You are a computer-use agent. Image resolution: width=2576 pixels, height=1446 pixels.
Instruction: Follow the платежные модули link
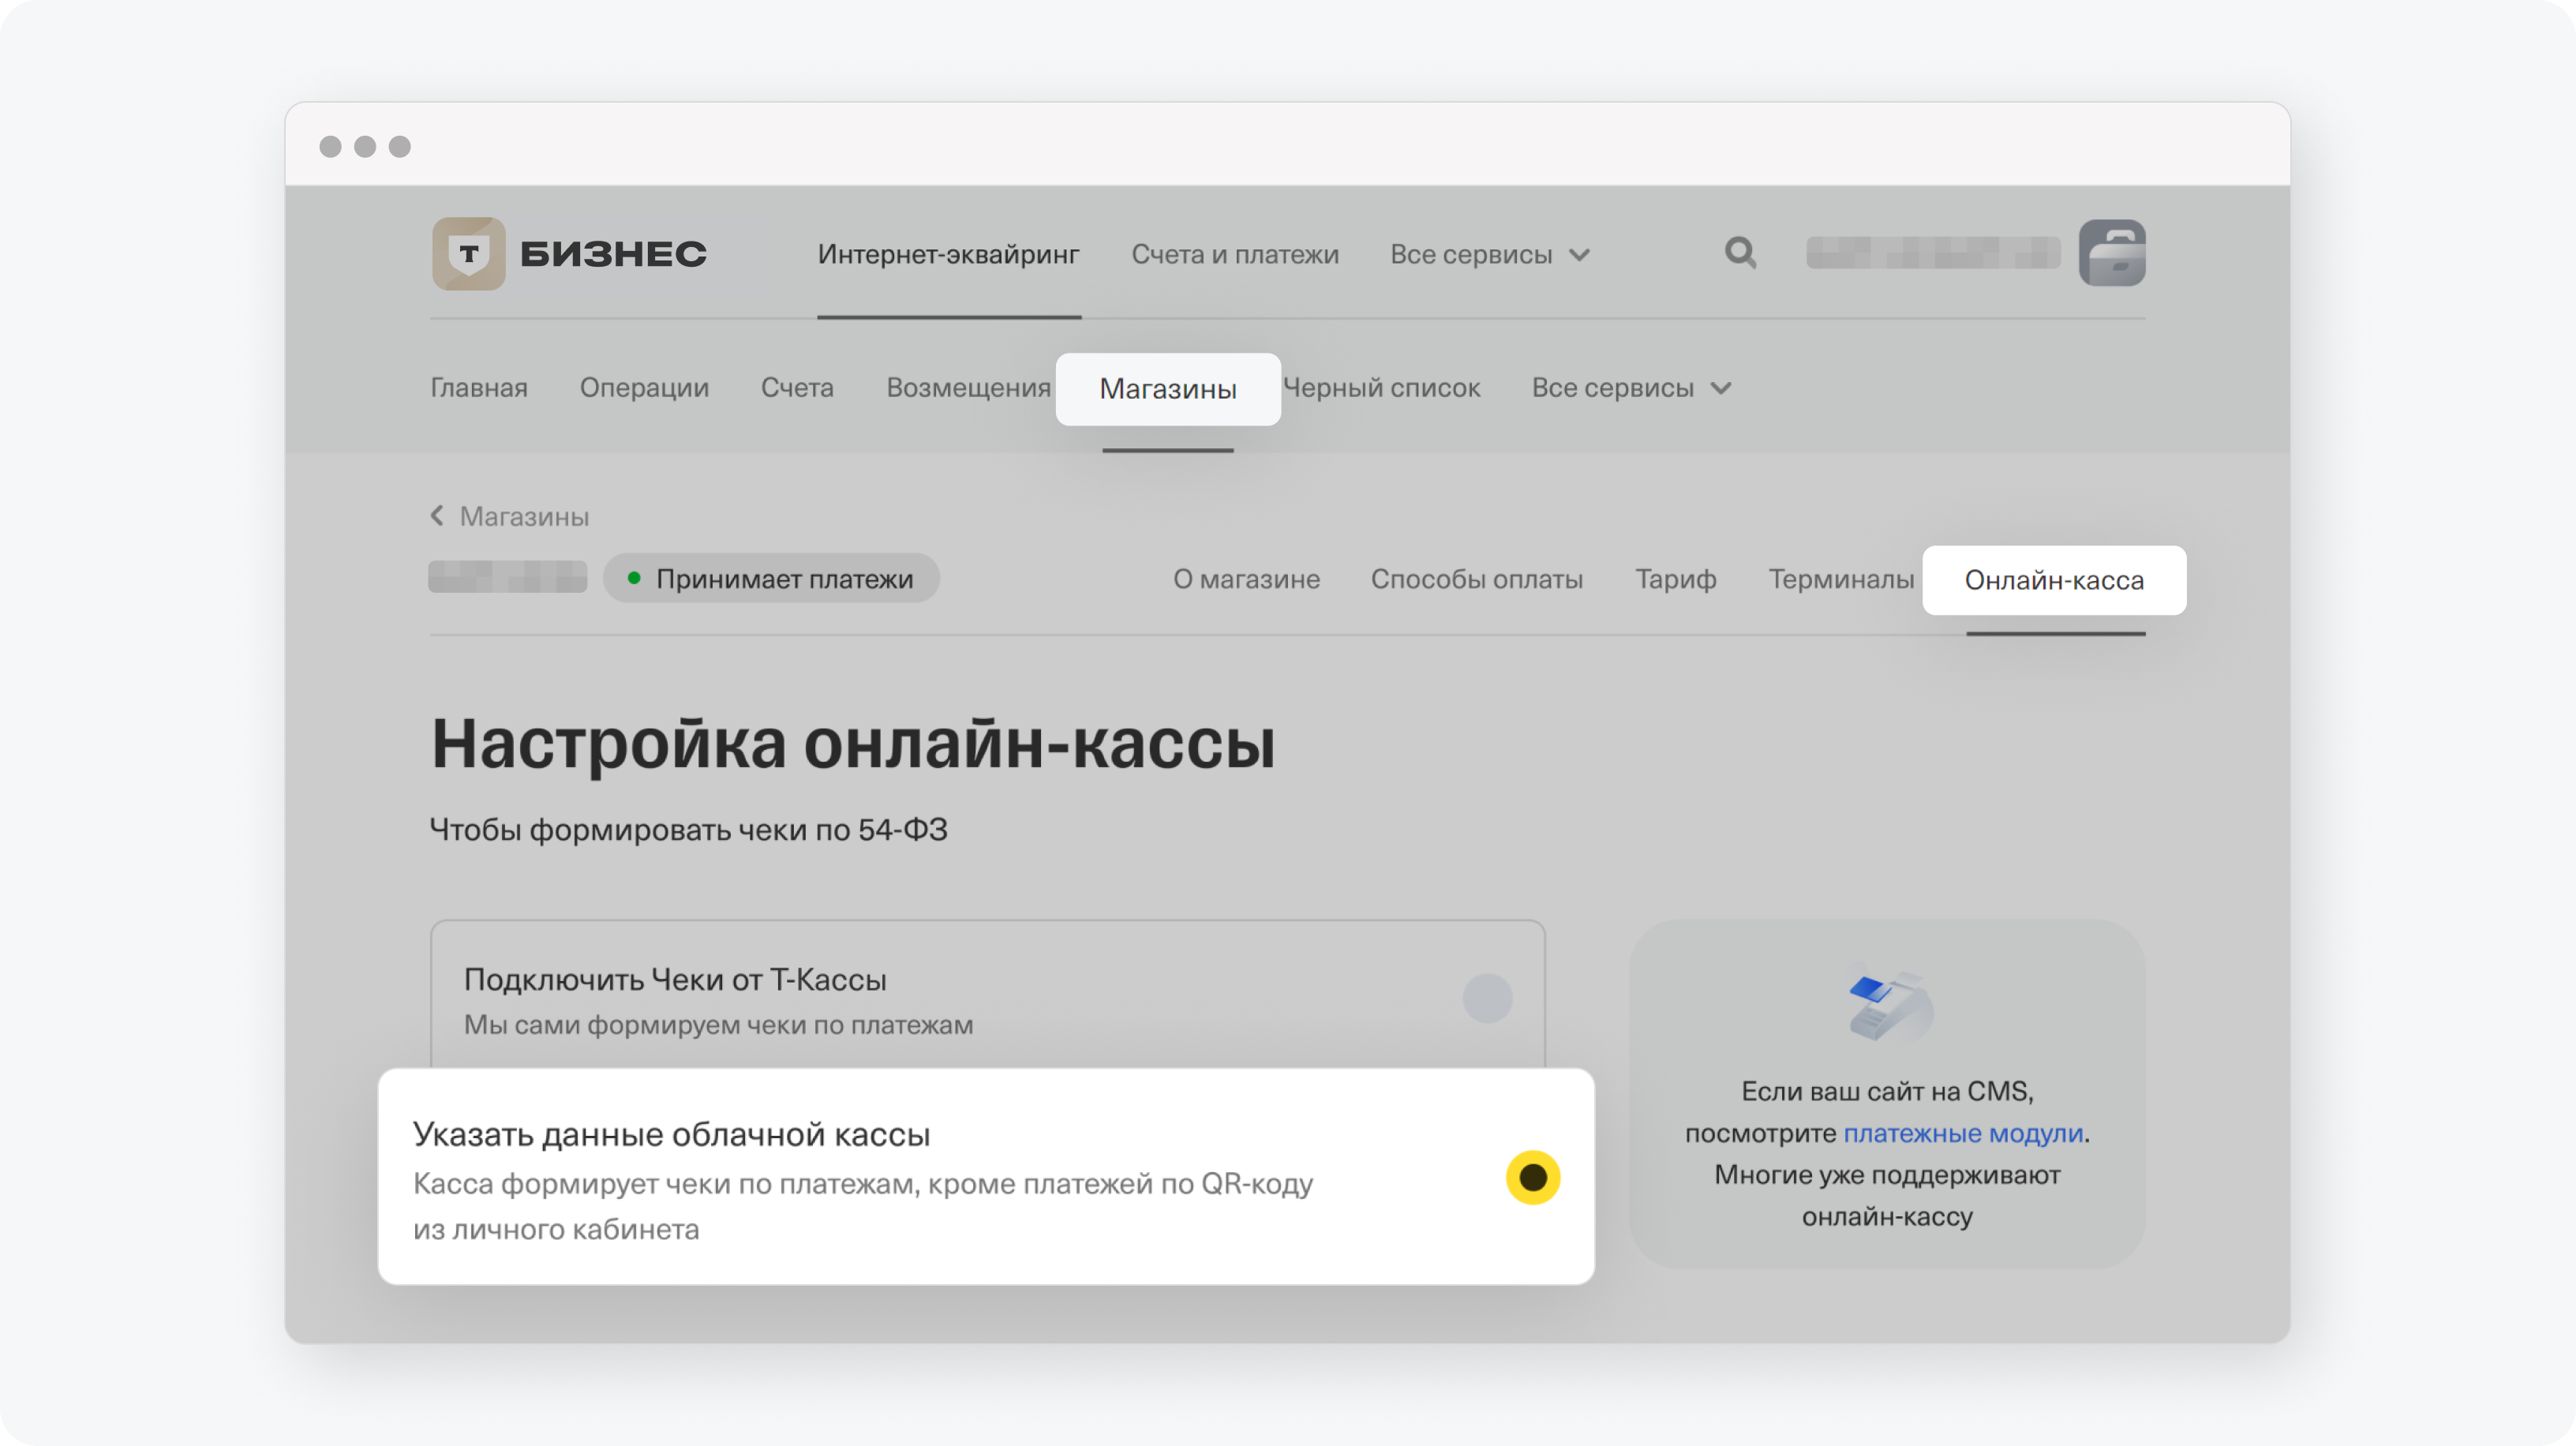point(1963,1133)
